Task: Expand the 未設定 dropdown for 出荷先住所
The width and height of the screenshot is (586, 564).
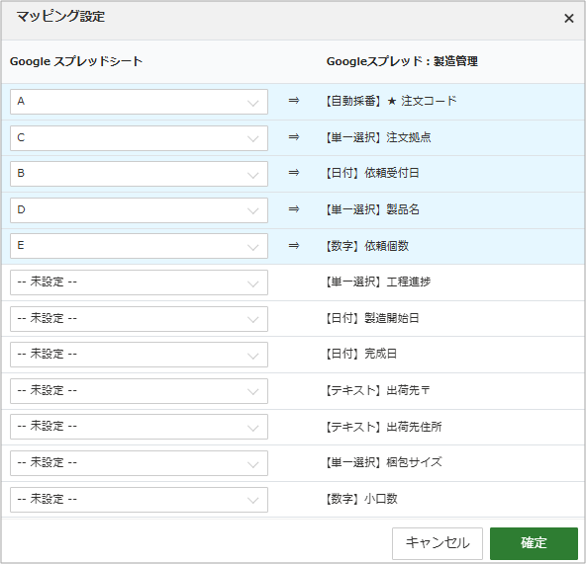Action: 139,426
